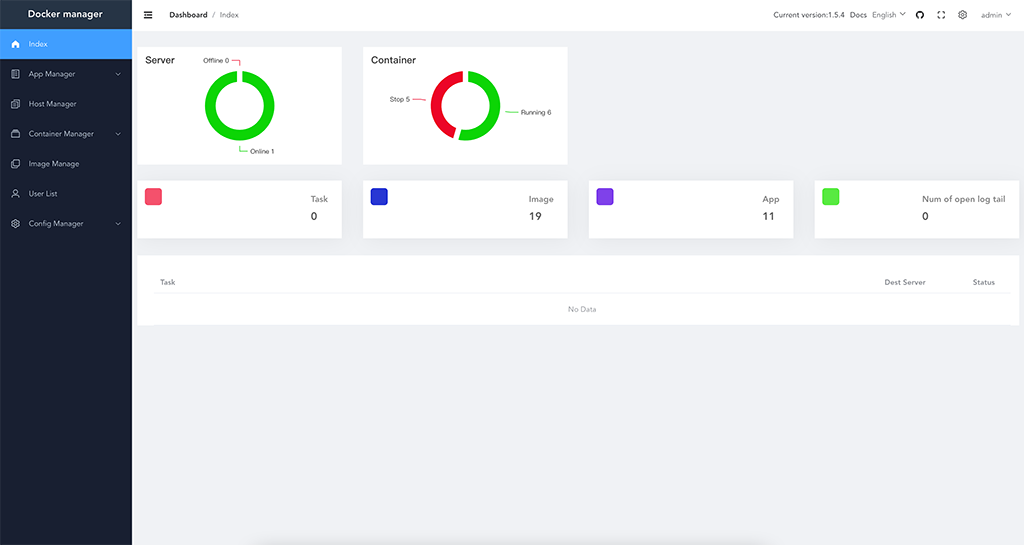Click the Host Manager sidebar icon
Image resolution: width=1024 pixels, height=545 pixels.
pyautogui.click(x=16, y=104)
